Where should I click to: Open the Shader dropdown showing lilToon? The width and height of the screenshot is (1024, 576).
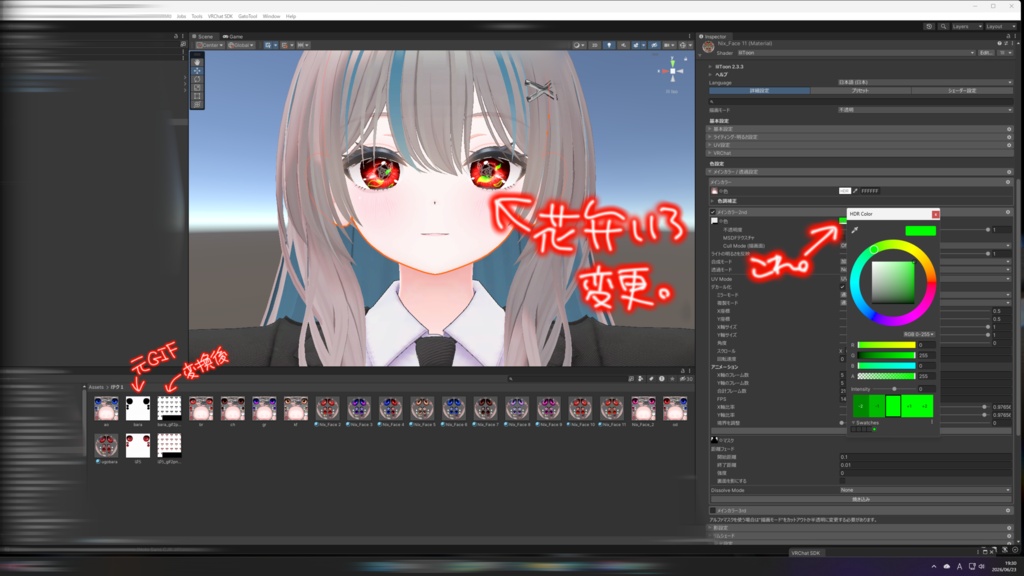point(856,53)
